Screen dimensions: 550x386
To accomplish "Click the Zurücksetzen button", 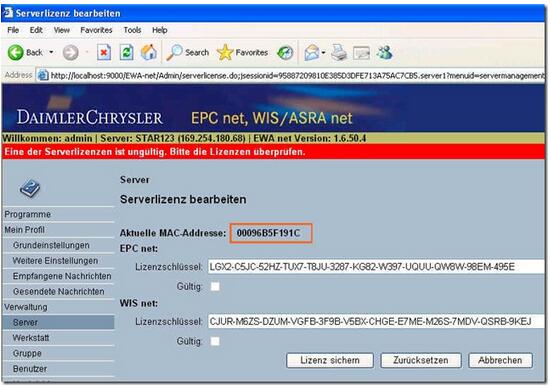I will (x=421, y=360).
